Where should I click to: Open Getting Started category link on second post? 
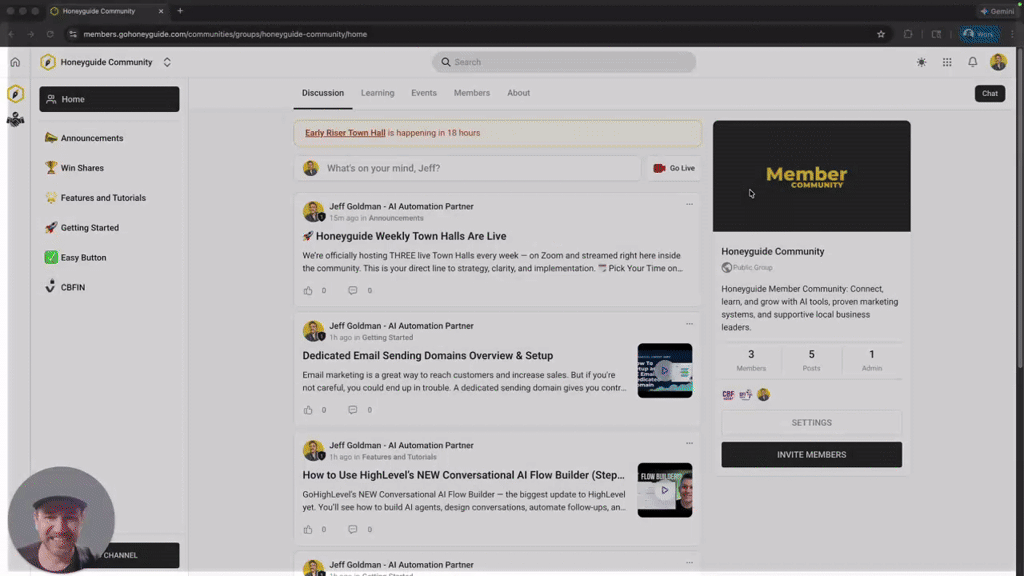click(387, 338)
